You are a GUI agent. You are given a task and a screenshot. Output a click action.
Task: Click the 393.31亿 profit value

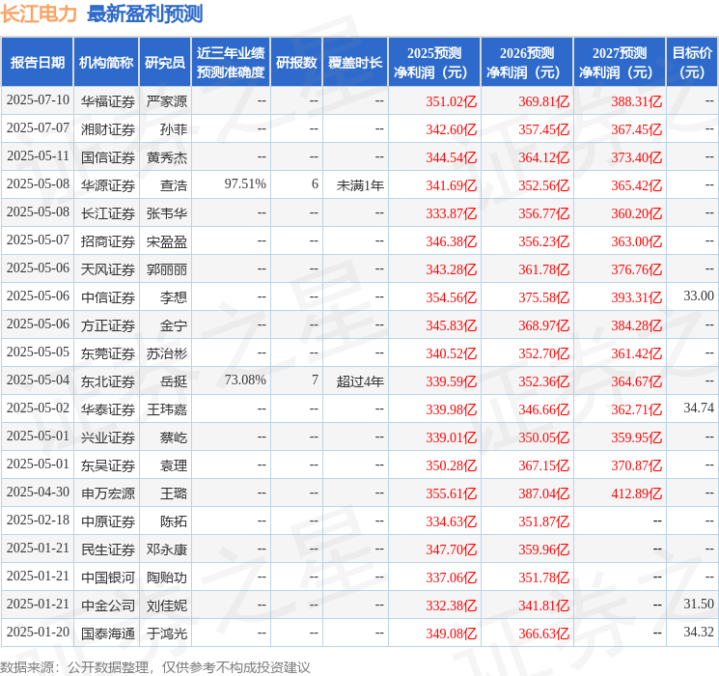(x=636, y=297)
